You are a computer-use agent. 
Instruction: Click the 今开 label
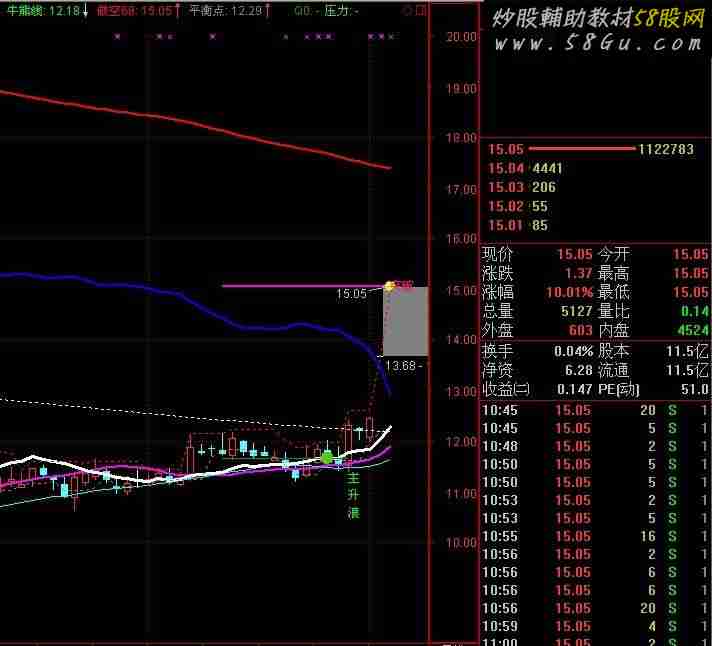click(x=613, y=254)
